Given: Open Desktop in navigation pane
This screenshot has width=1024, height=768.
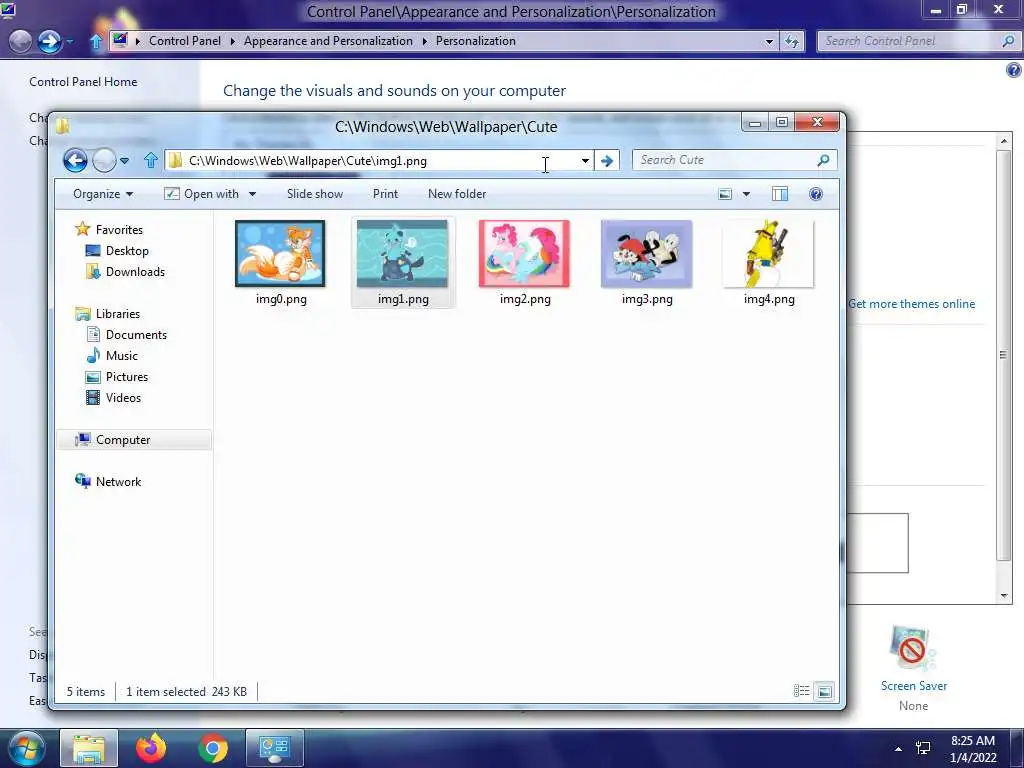Looking at the screenshot, I should 118,251.
